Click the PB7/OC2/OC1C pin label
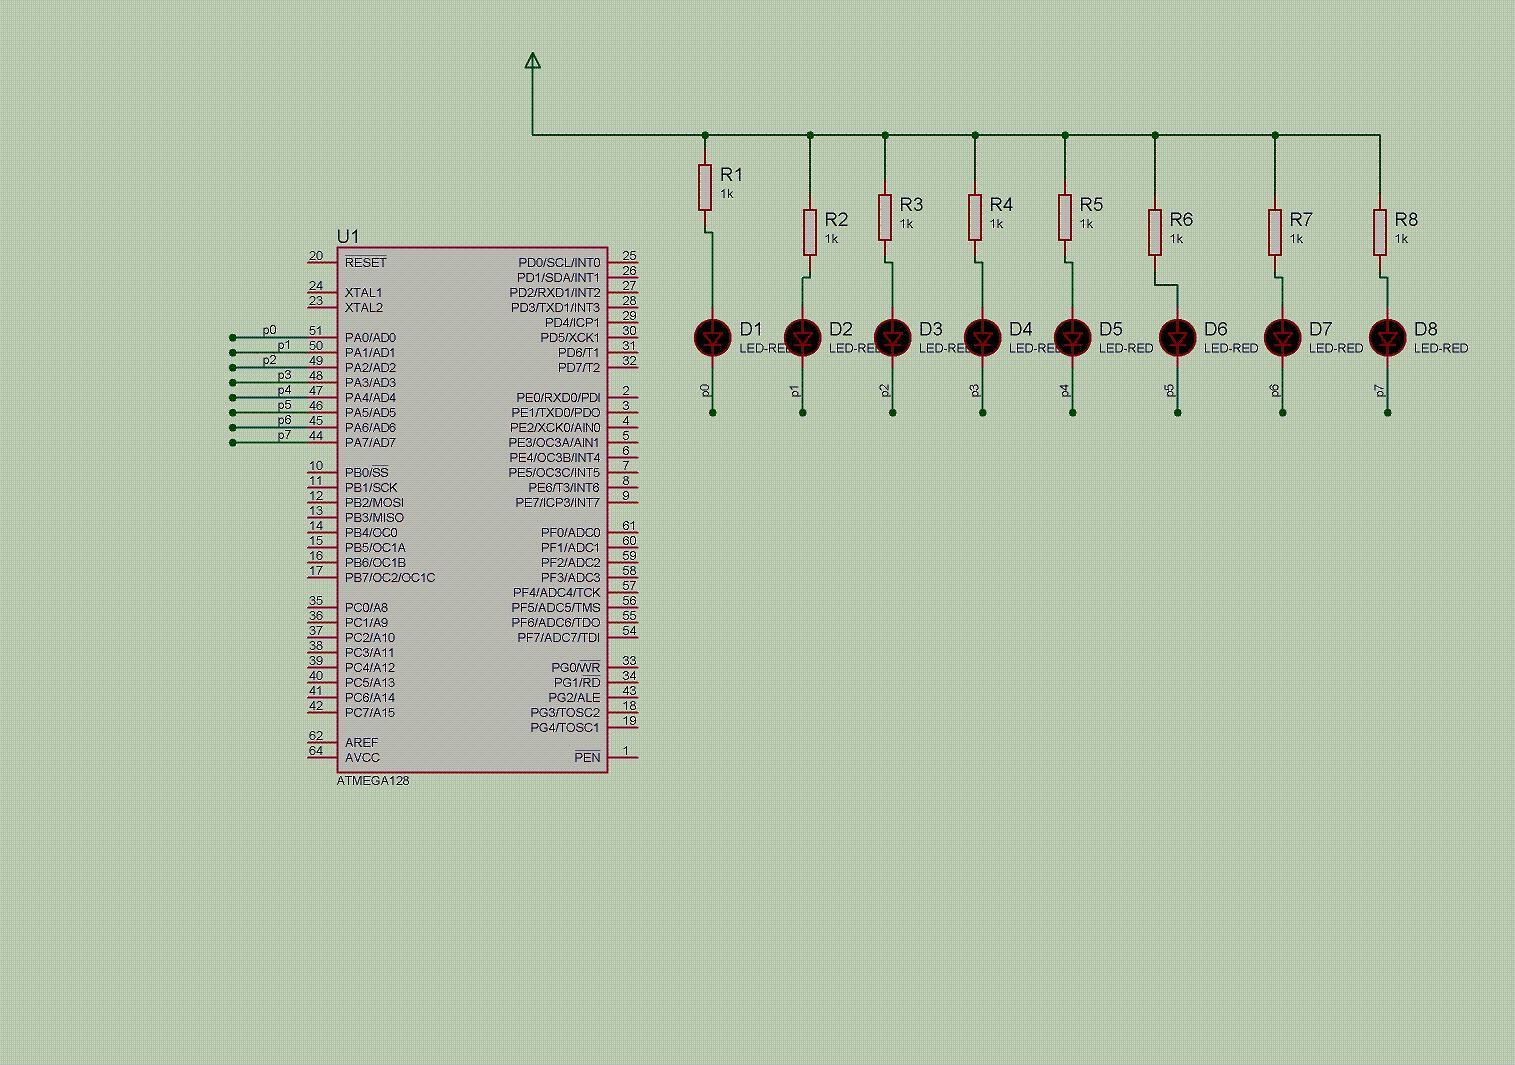1515x1065 pixels. tap(390, 577)
